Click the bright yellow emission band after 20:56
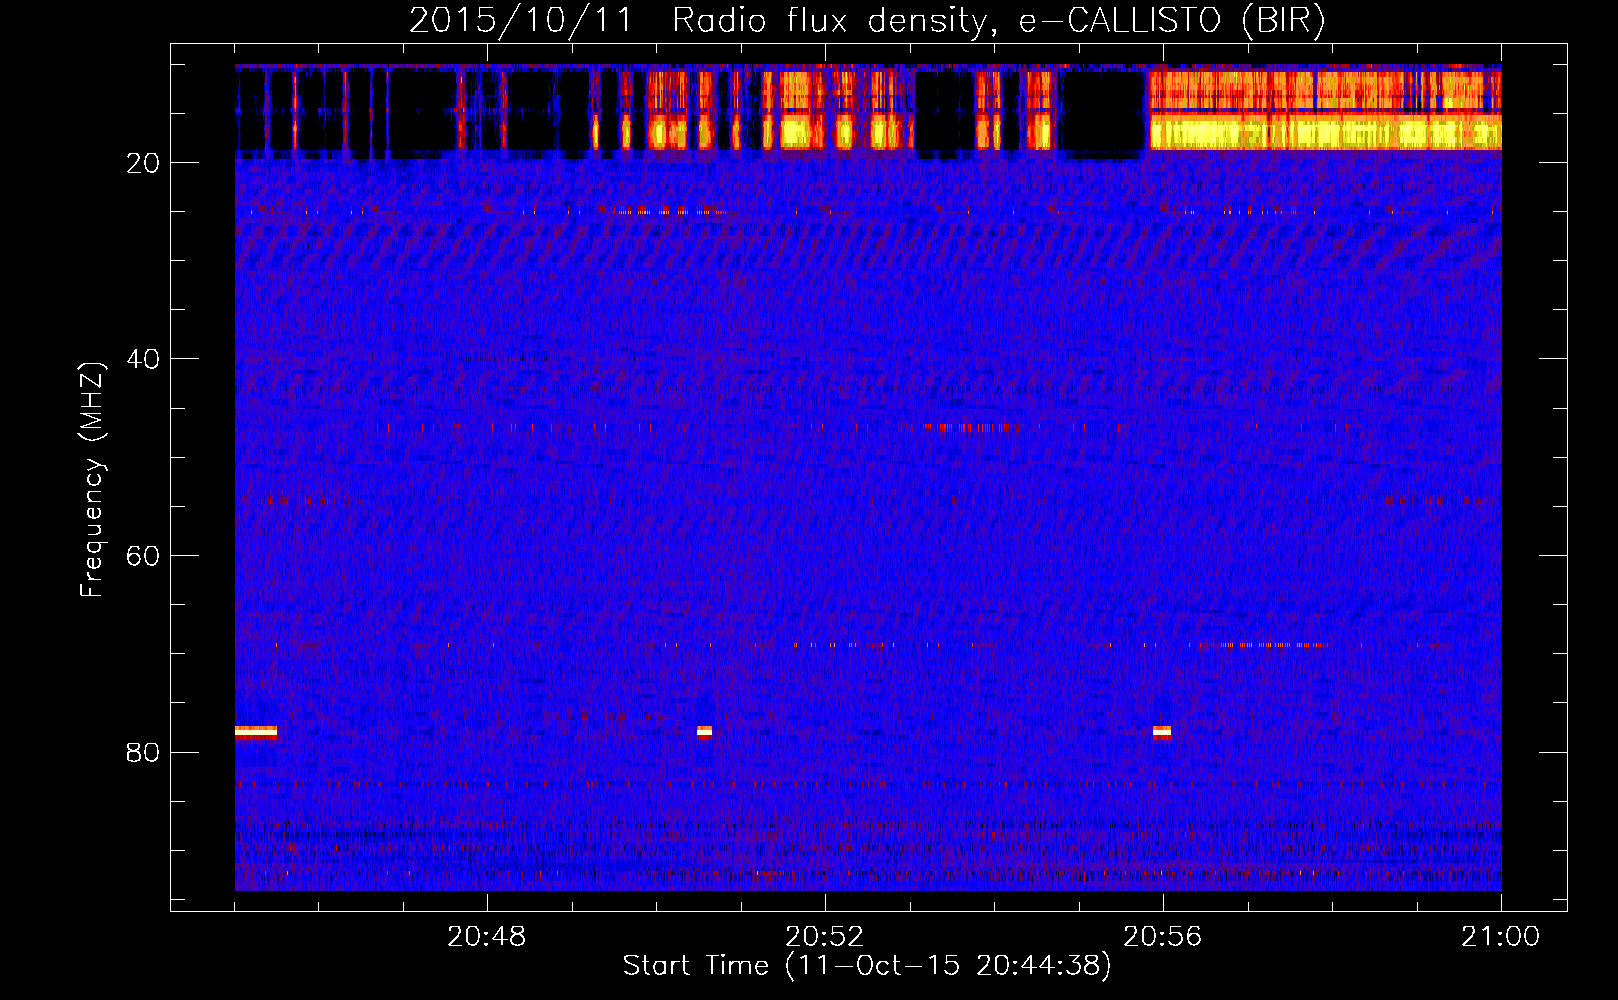 [1326, 132]
